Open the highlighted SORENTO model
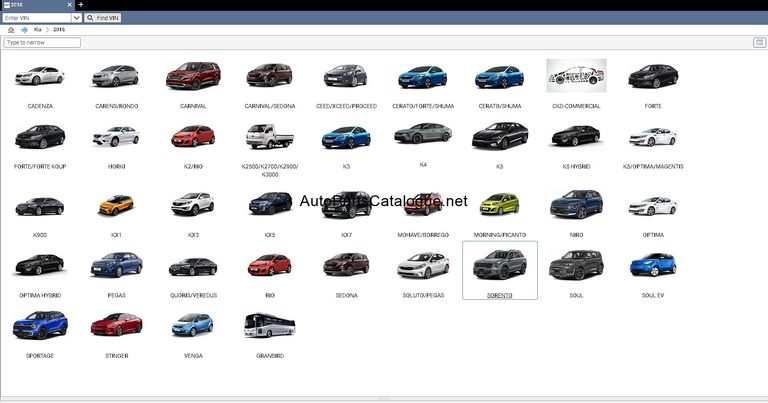768x403 pixels. pyautogui.click(x=500, y=270)
